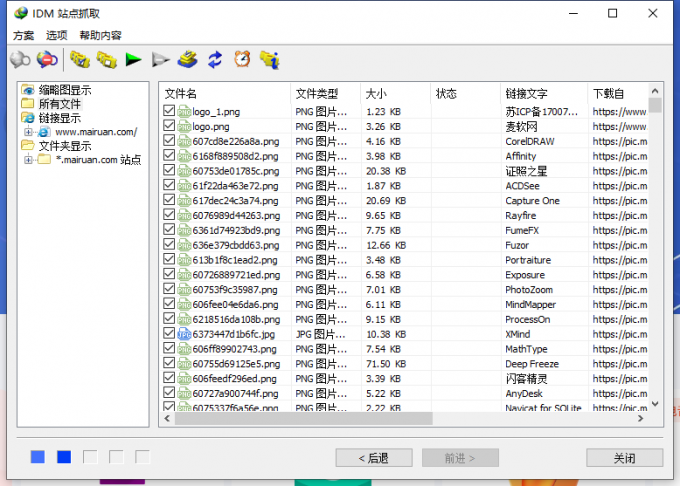The width and height of the screenshot is (680, 486).
Task: Open the 帮助内容 menu
Action: click(x=100, y=35)
